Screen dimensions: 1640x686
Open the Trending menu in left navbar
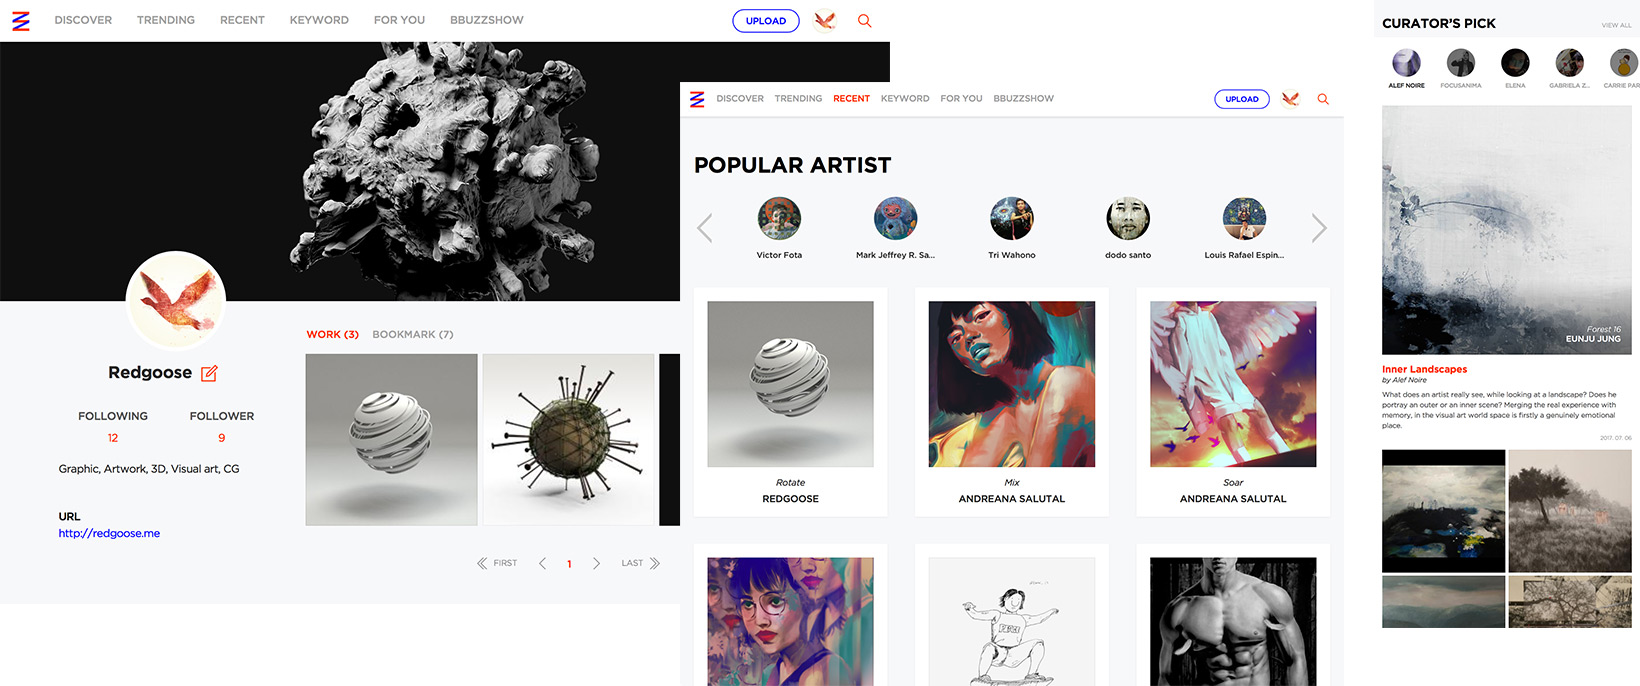pyautogui.click(x=166, y=20)
